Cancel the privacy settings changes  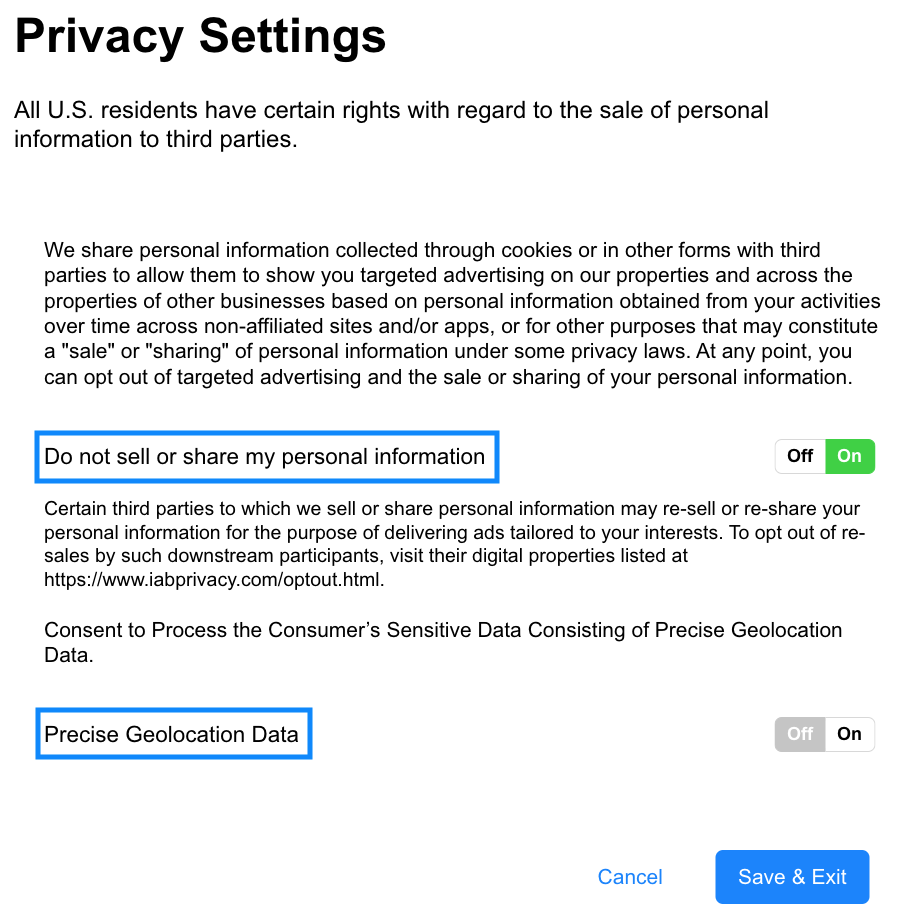629,877
